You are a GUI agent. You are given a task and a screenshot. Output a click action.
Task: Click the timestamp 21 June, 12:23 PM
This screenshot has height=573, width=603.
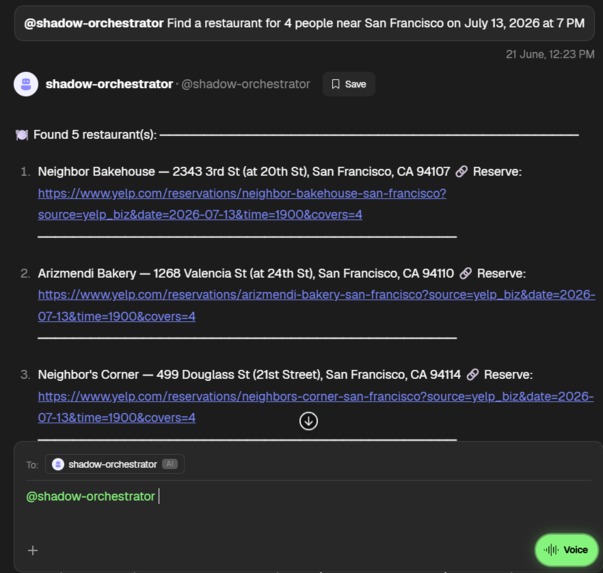pos(550,54)
